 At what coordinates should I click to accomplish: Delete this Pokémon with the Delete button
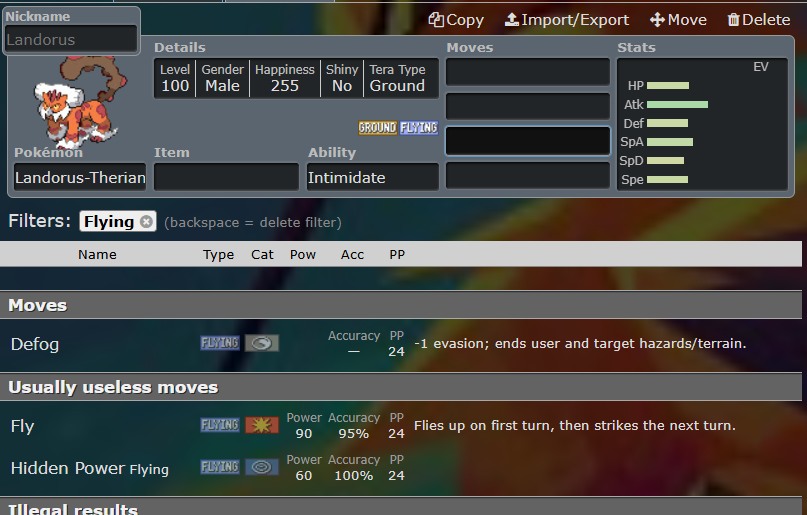[759, 20]
